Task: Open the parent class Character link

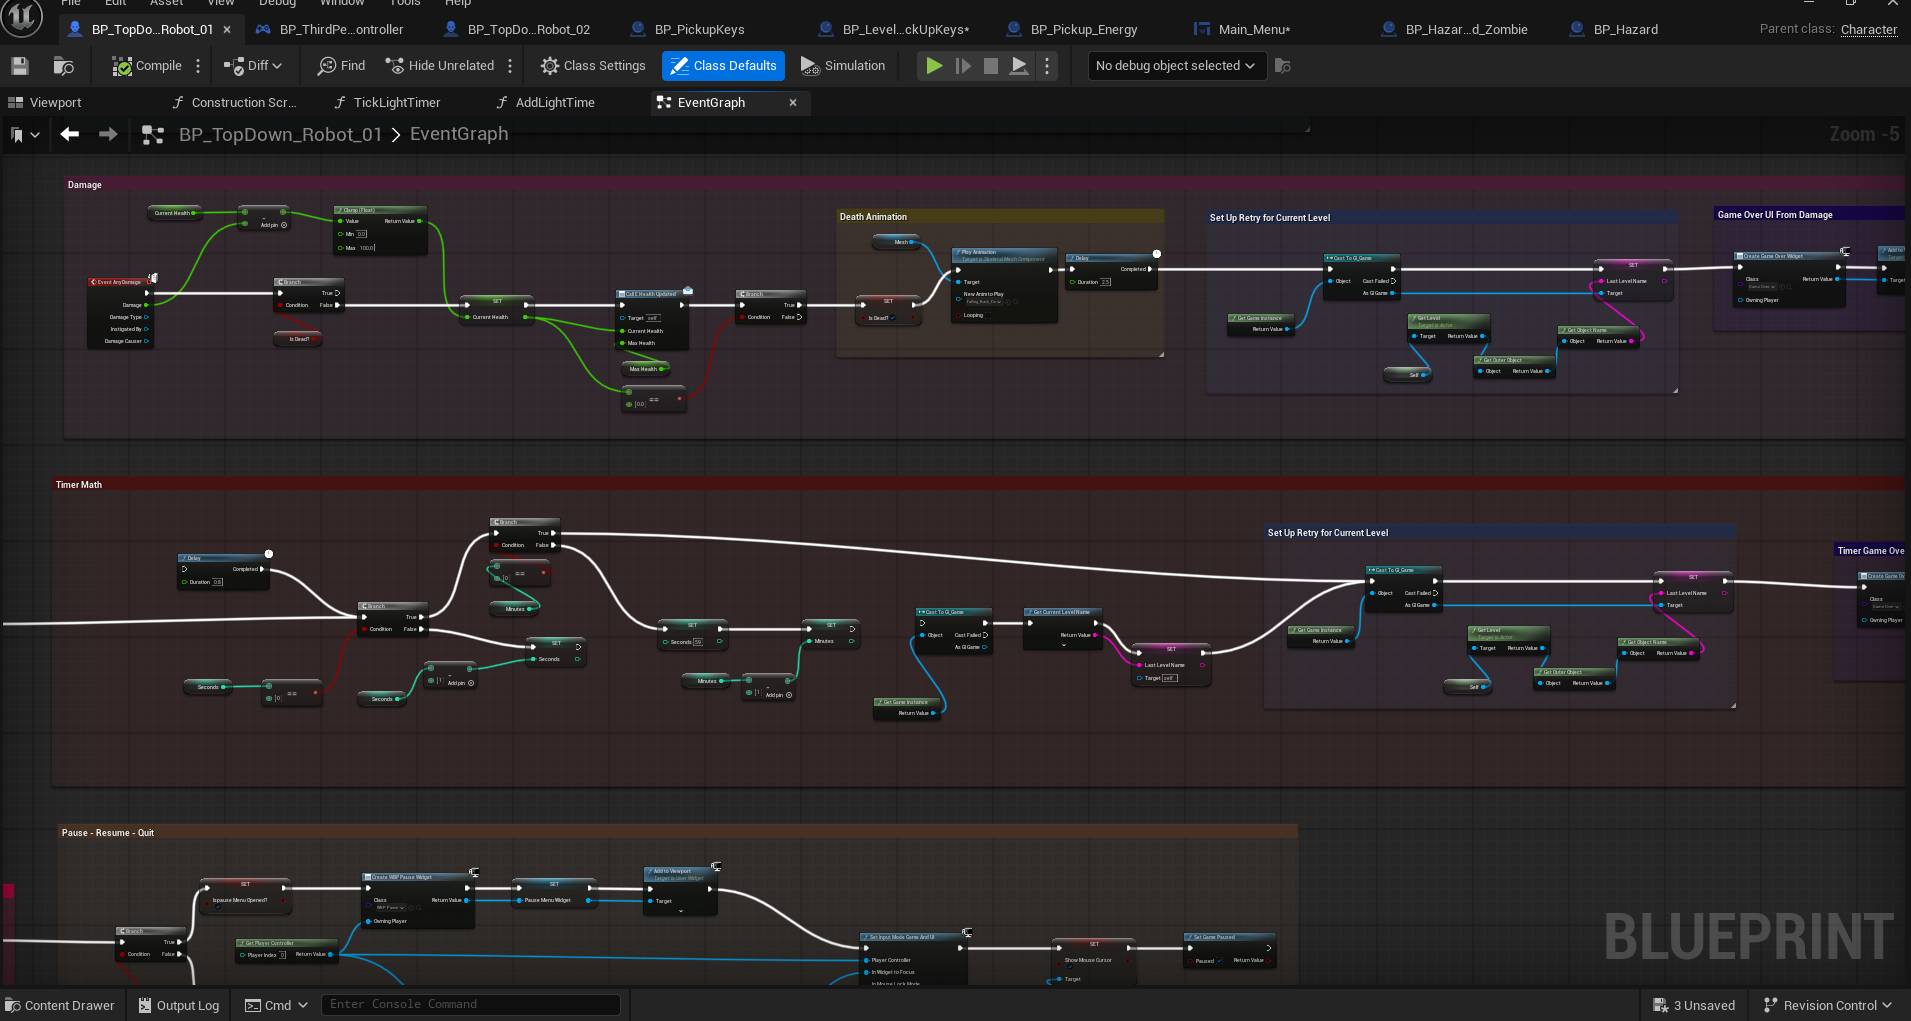Action: click(x=1868, y=29)
